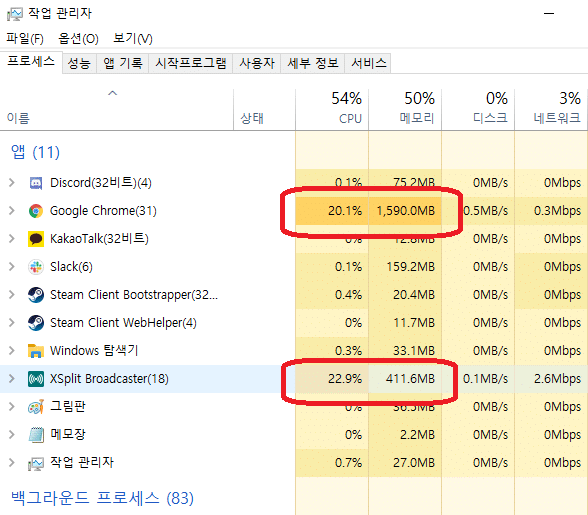Viewport: 588px width, 515px height.
Task: Expand the KakaoTalk process group
Action: click(x=12, y=239)
